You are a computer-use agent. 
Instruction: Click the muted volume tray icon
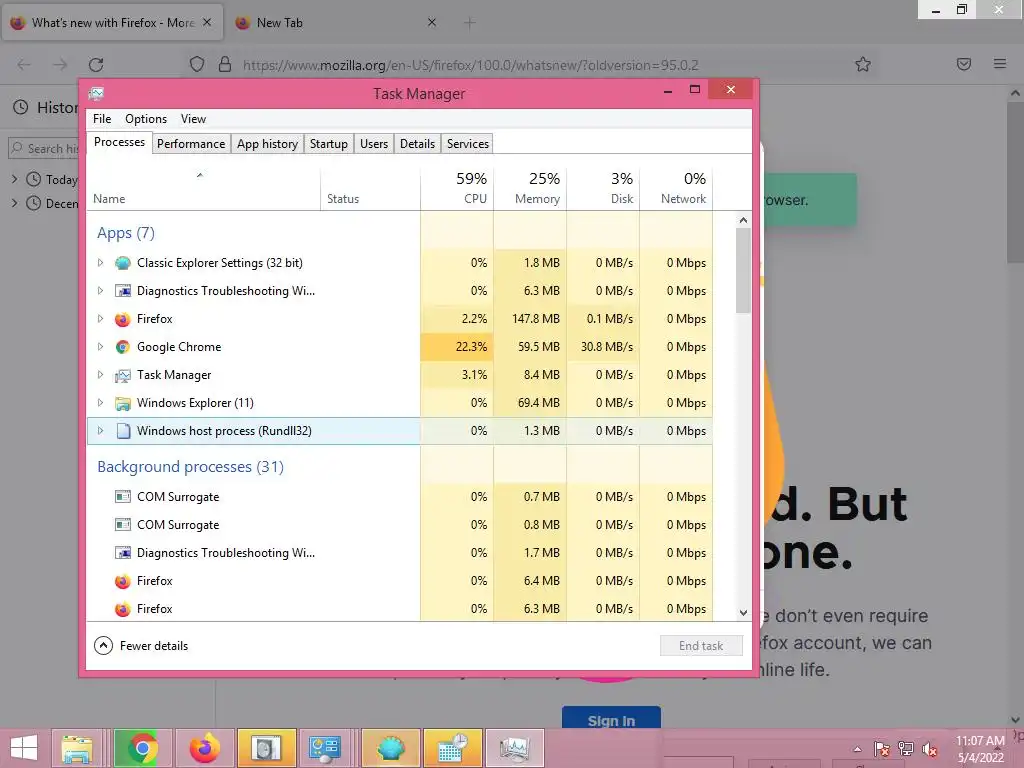click(930, 750)
